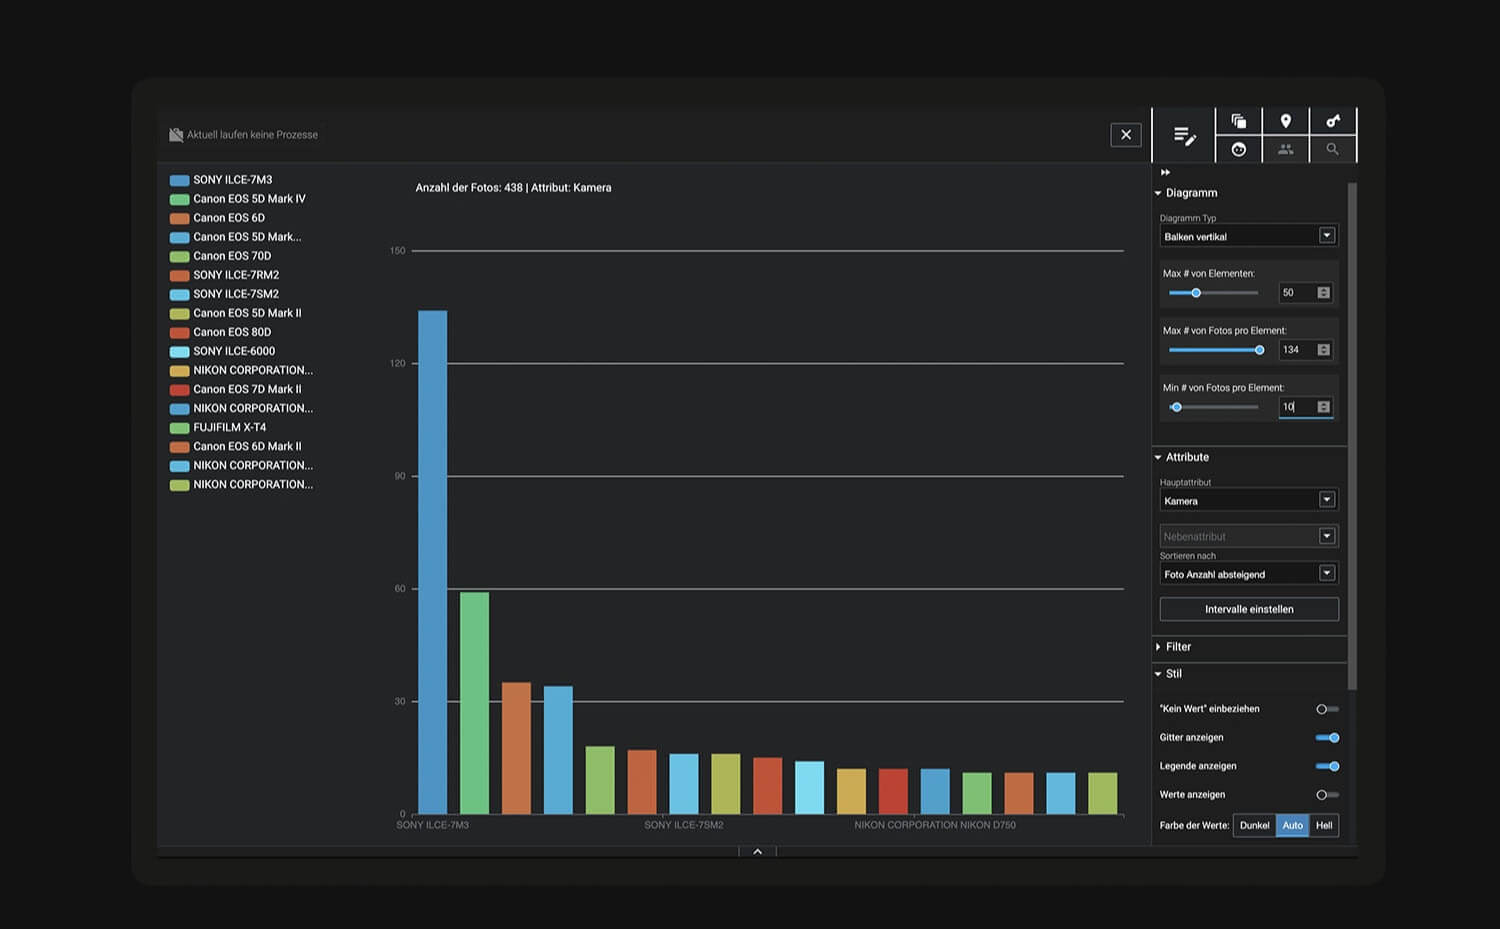Screen dimensions: 1500x929
Task: Open the Sortieren nach dropdown
Action: click(x=1249, y=574)
